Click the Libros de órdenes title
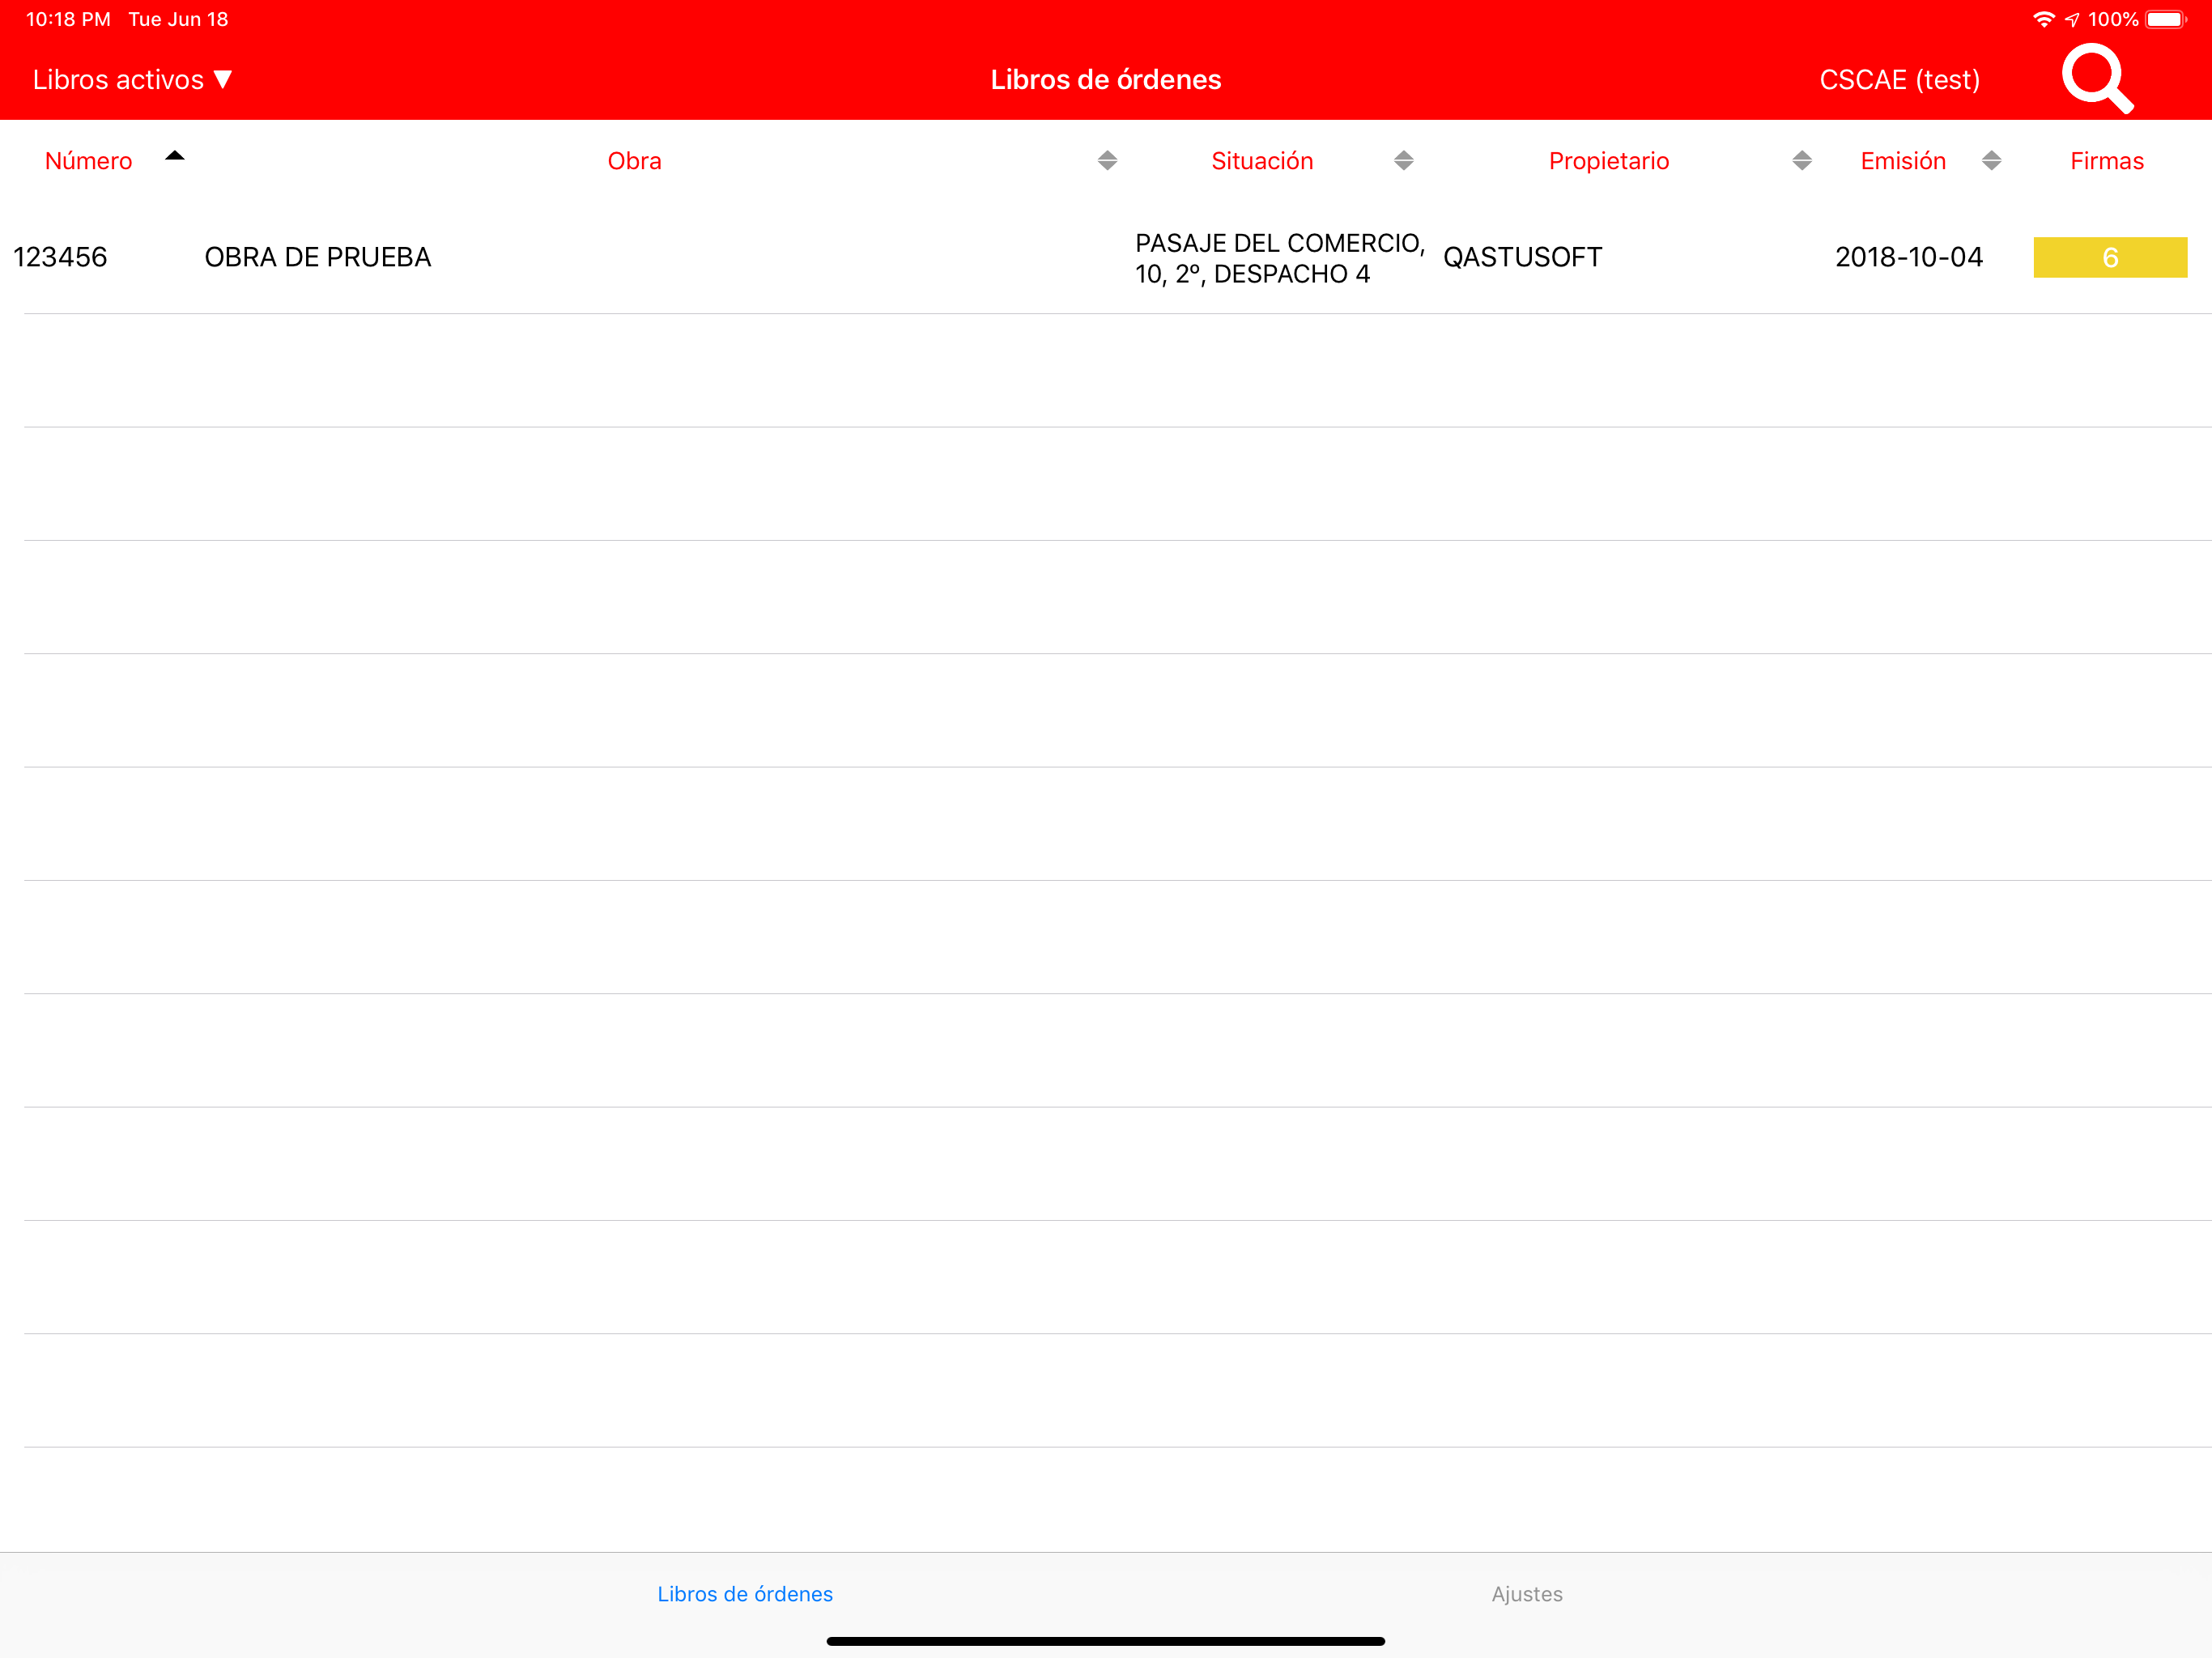The height and width of the screenshot is (1658, 2212). (1105, 79)
